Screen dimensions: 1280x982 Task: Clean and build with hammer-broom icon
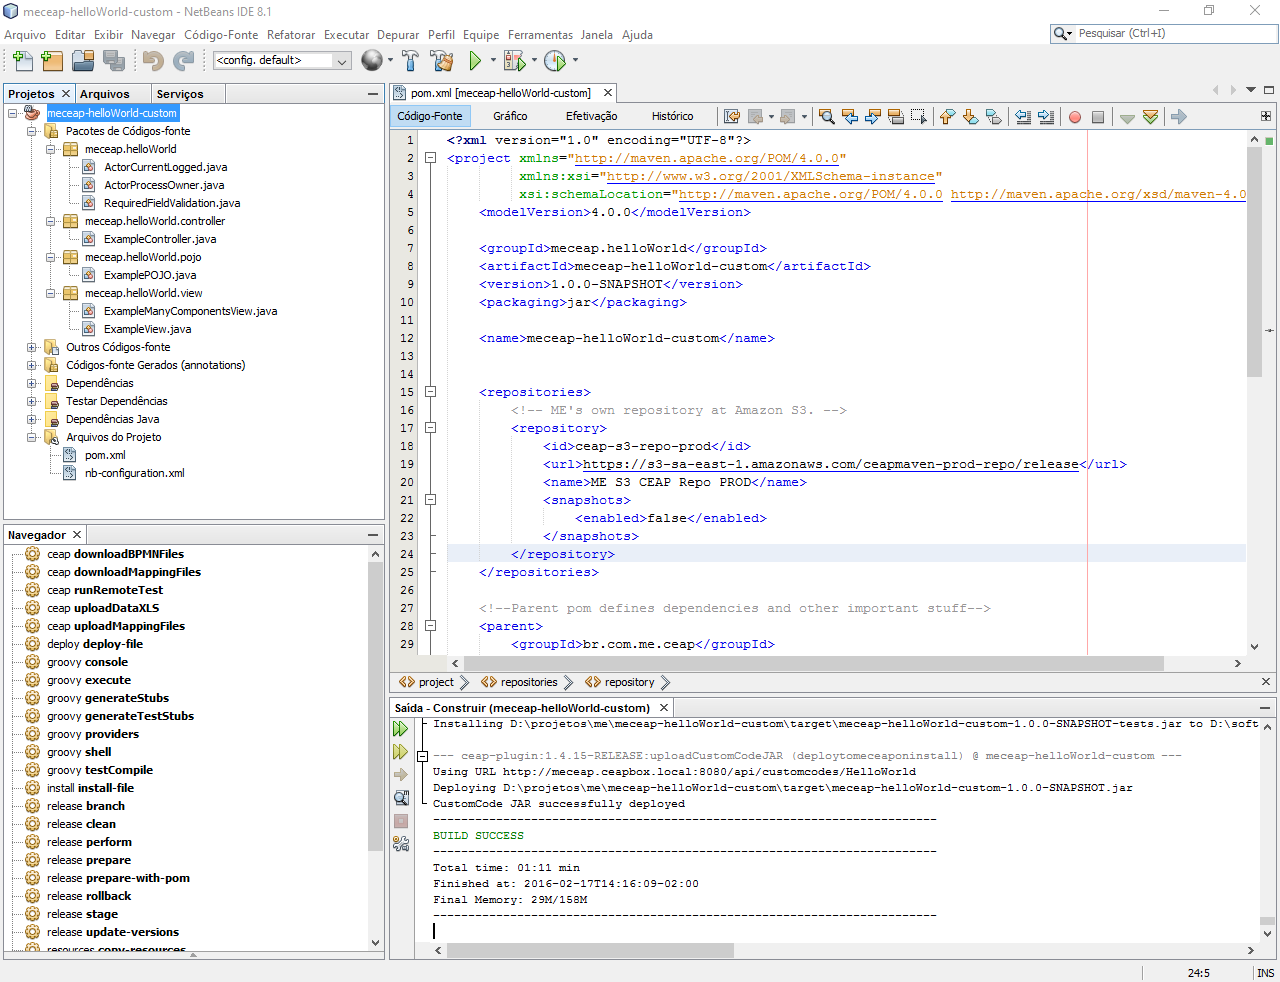click(x=442, y=61)
